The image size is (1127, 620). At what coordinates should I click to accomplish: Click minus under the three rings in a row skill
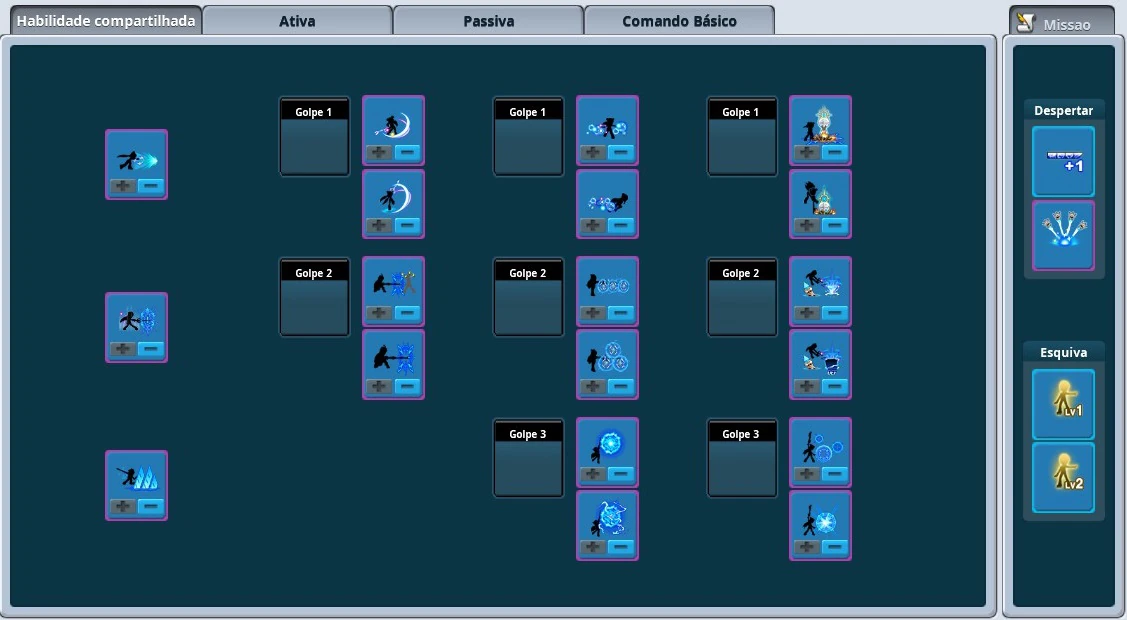point(621,313)
